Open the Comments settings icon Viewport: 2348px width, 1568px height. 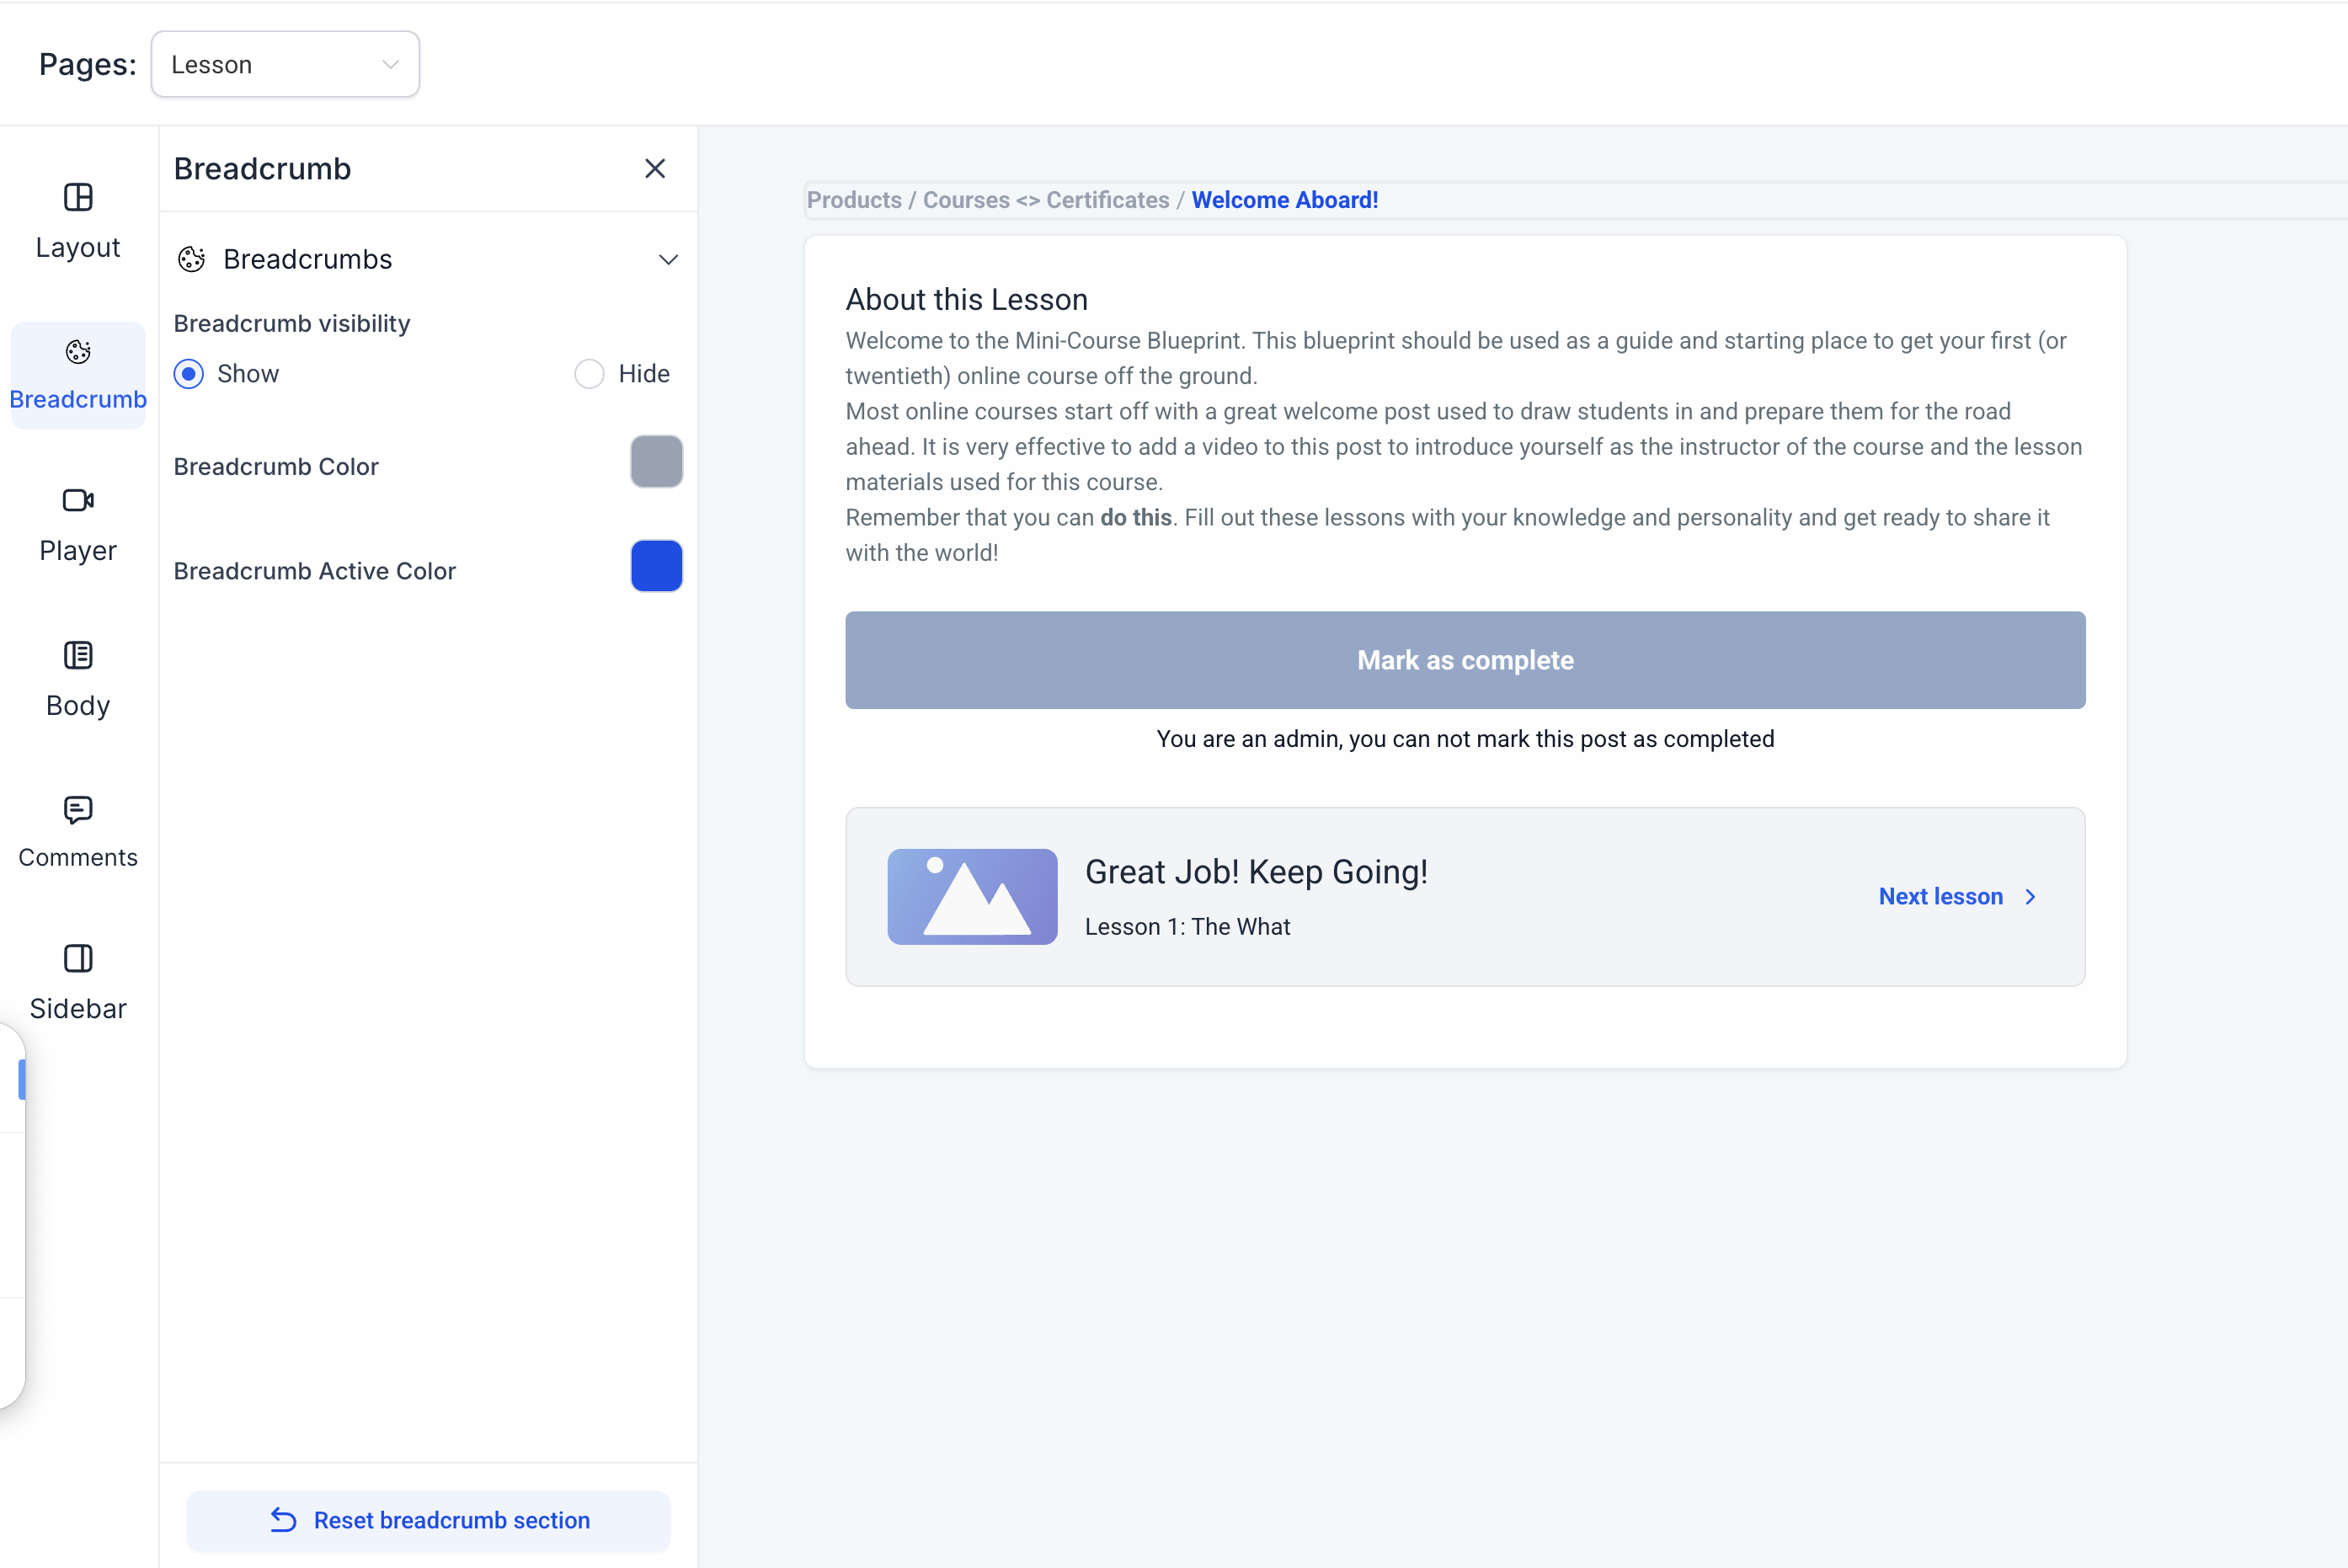pos(78,809)
